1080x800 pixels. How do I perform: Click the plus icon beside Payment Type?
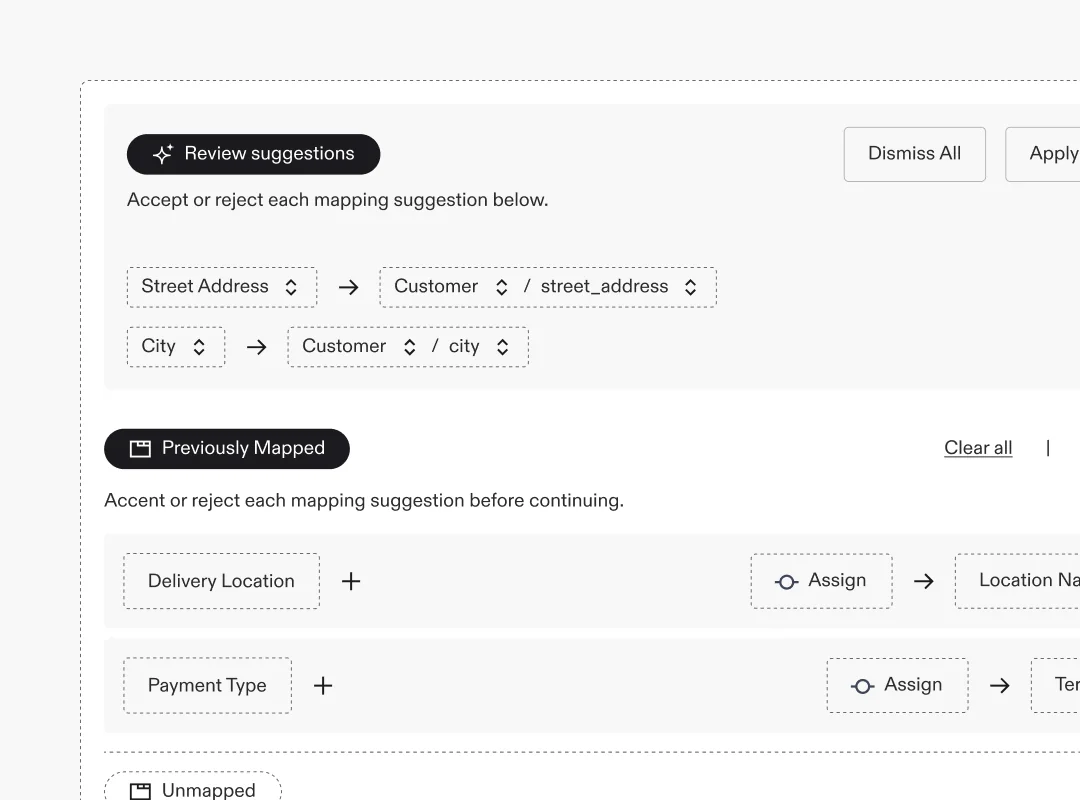click(322, 685)
